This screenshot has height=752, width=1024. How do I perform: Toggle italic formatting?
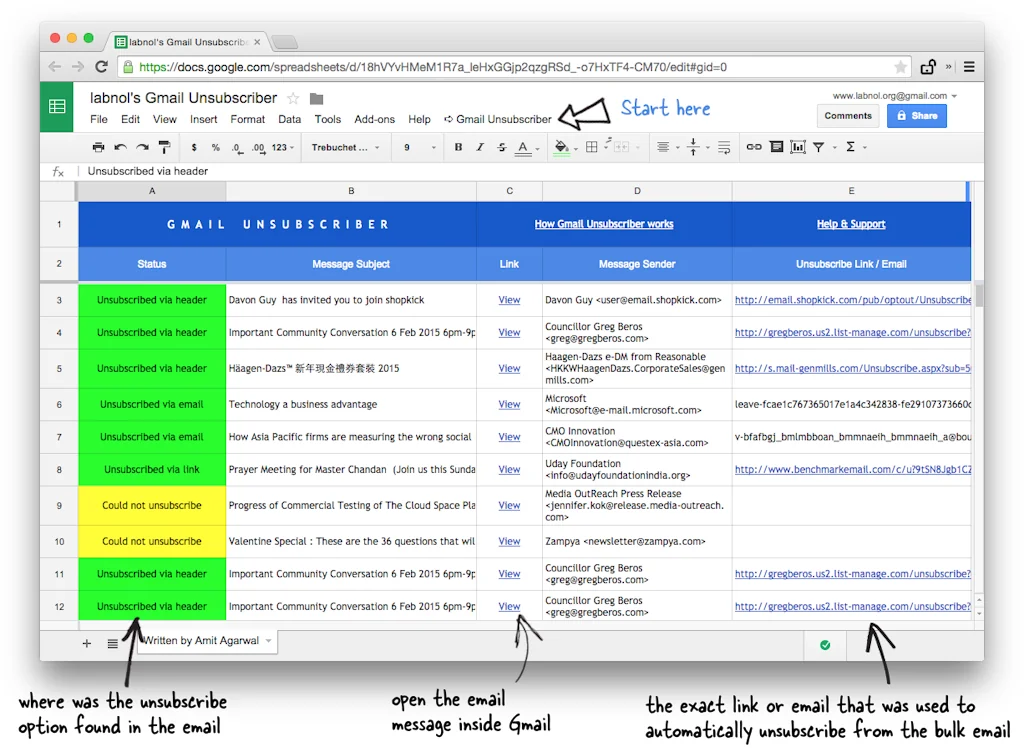click(480, 146)
